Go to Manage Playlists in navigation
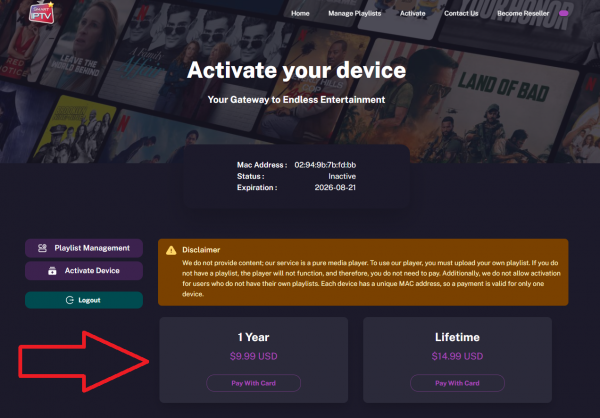The width and height of the screenshot is (600, 418). coord(355,13)
